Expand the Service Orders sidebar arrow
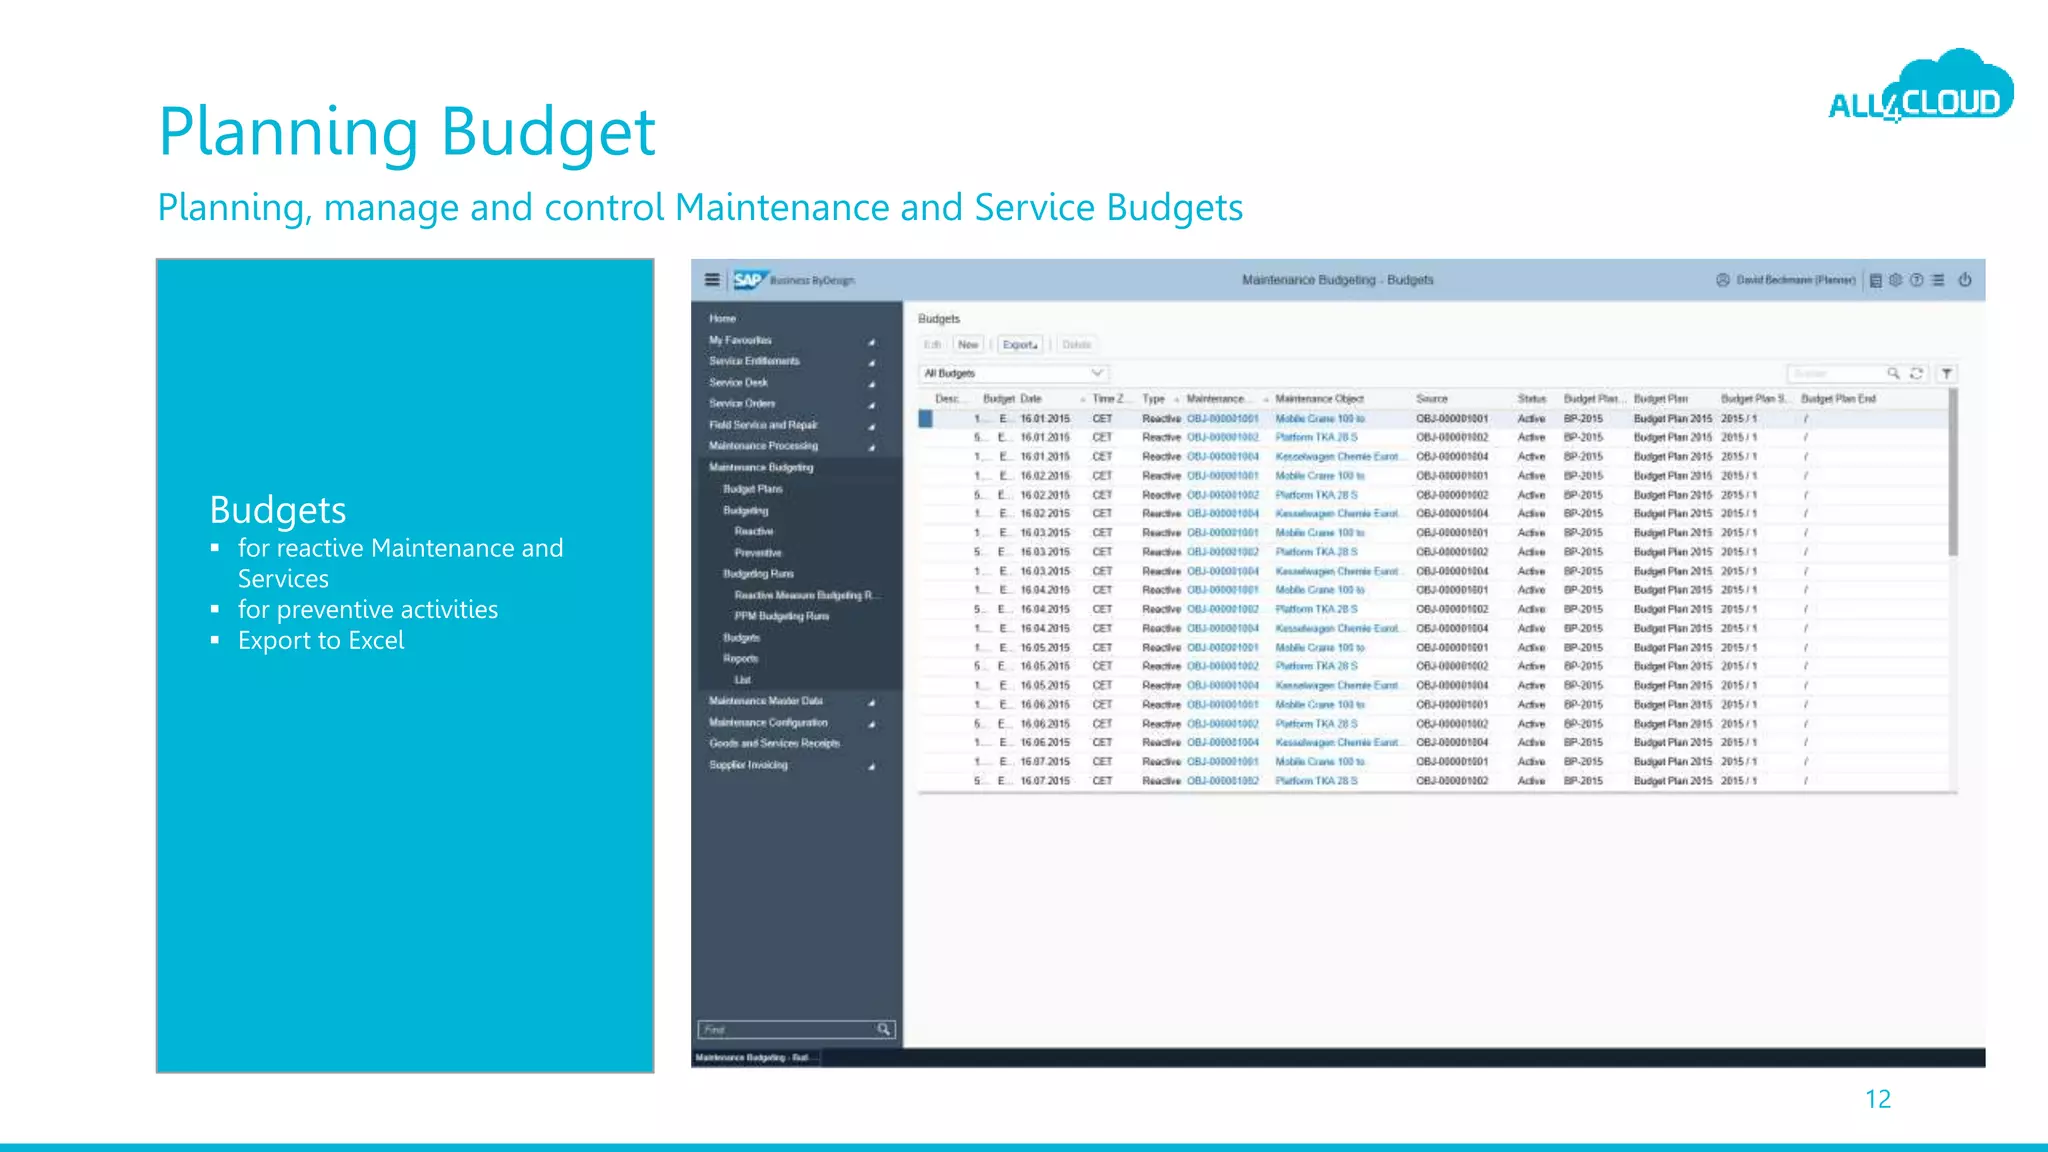 [x=871, y=404]
